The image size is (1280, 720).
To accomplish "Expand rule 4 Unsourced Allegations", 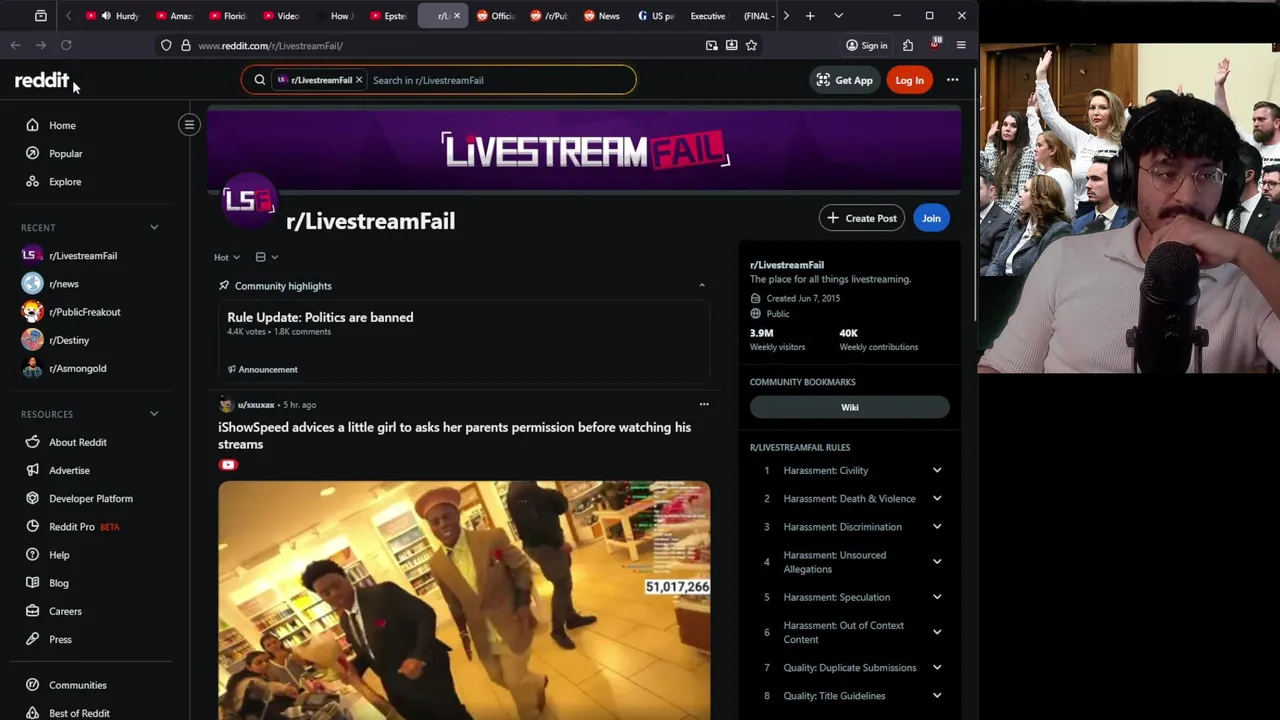I will (937, 562).
